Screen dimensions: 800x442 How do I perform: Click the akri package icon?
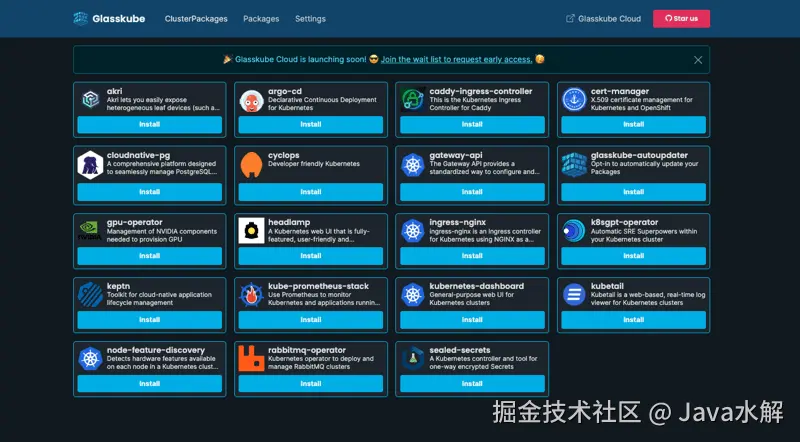point(90,99)
